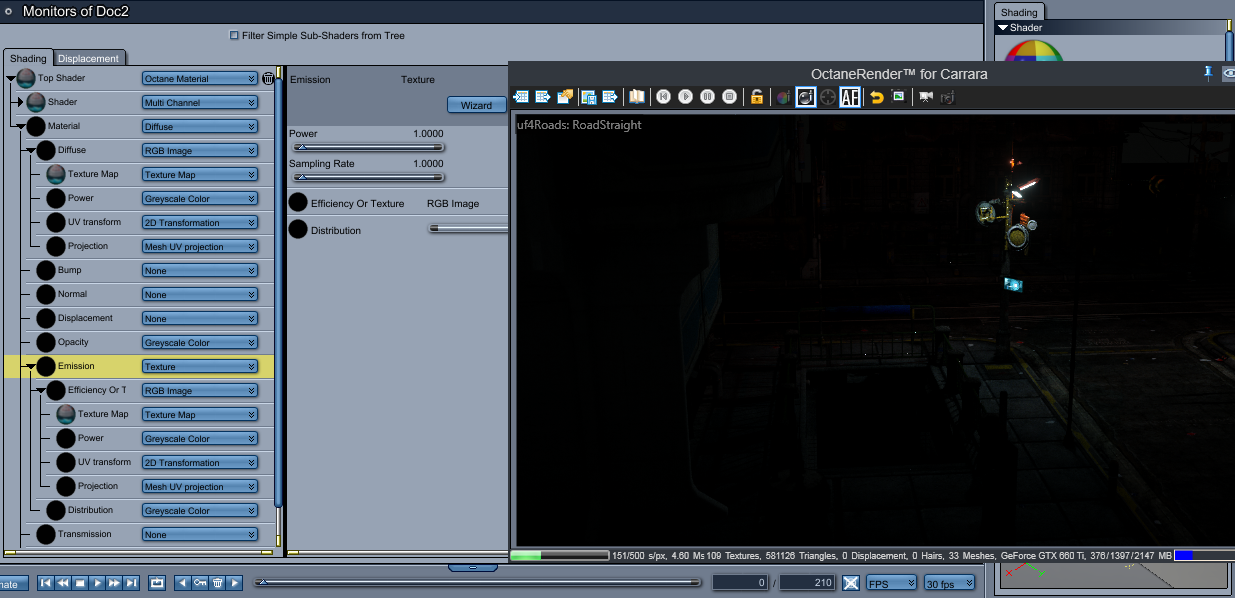
Task: Open the 30 fps frame rate dropdown
Action: click(949, 582)
